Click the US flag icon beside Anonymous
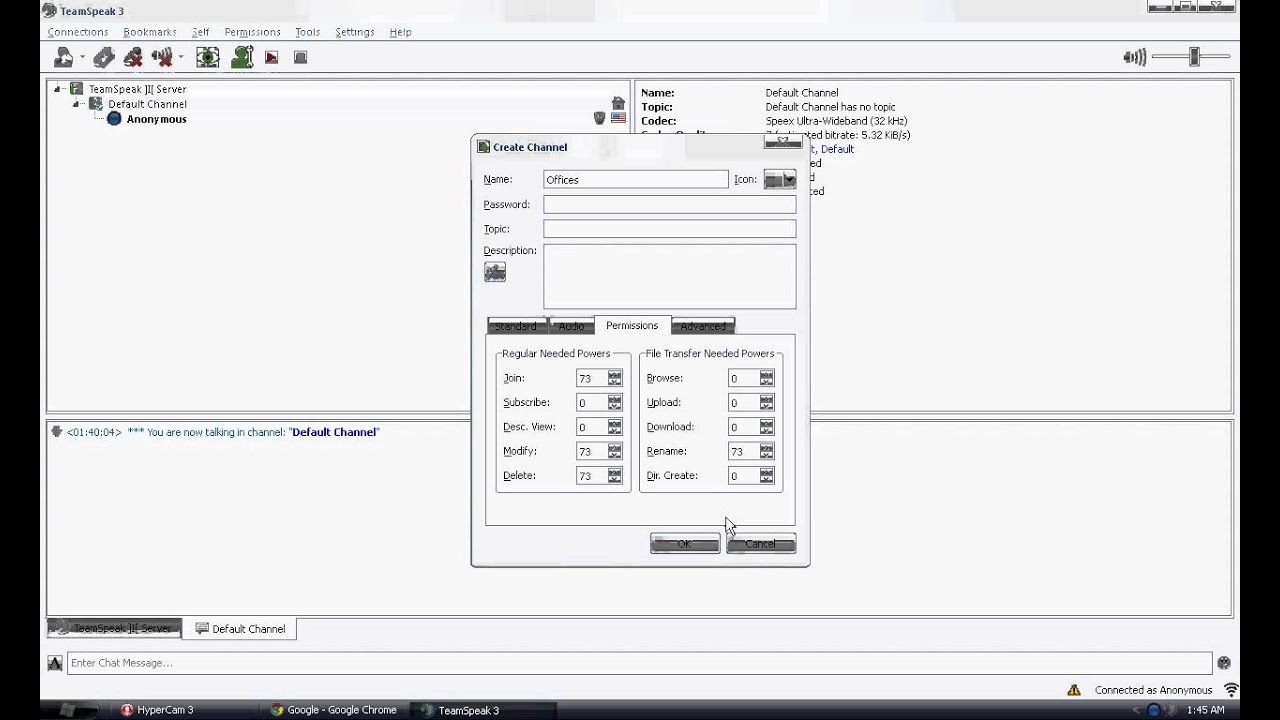1280x720 pixels. coord(618,118)
